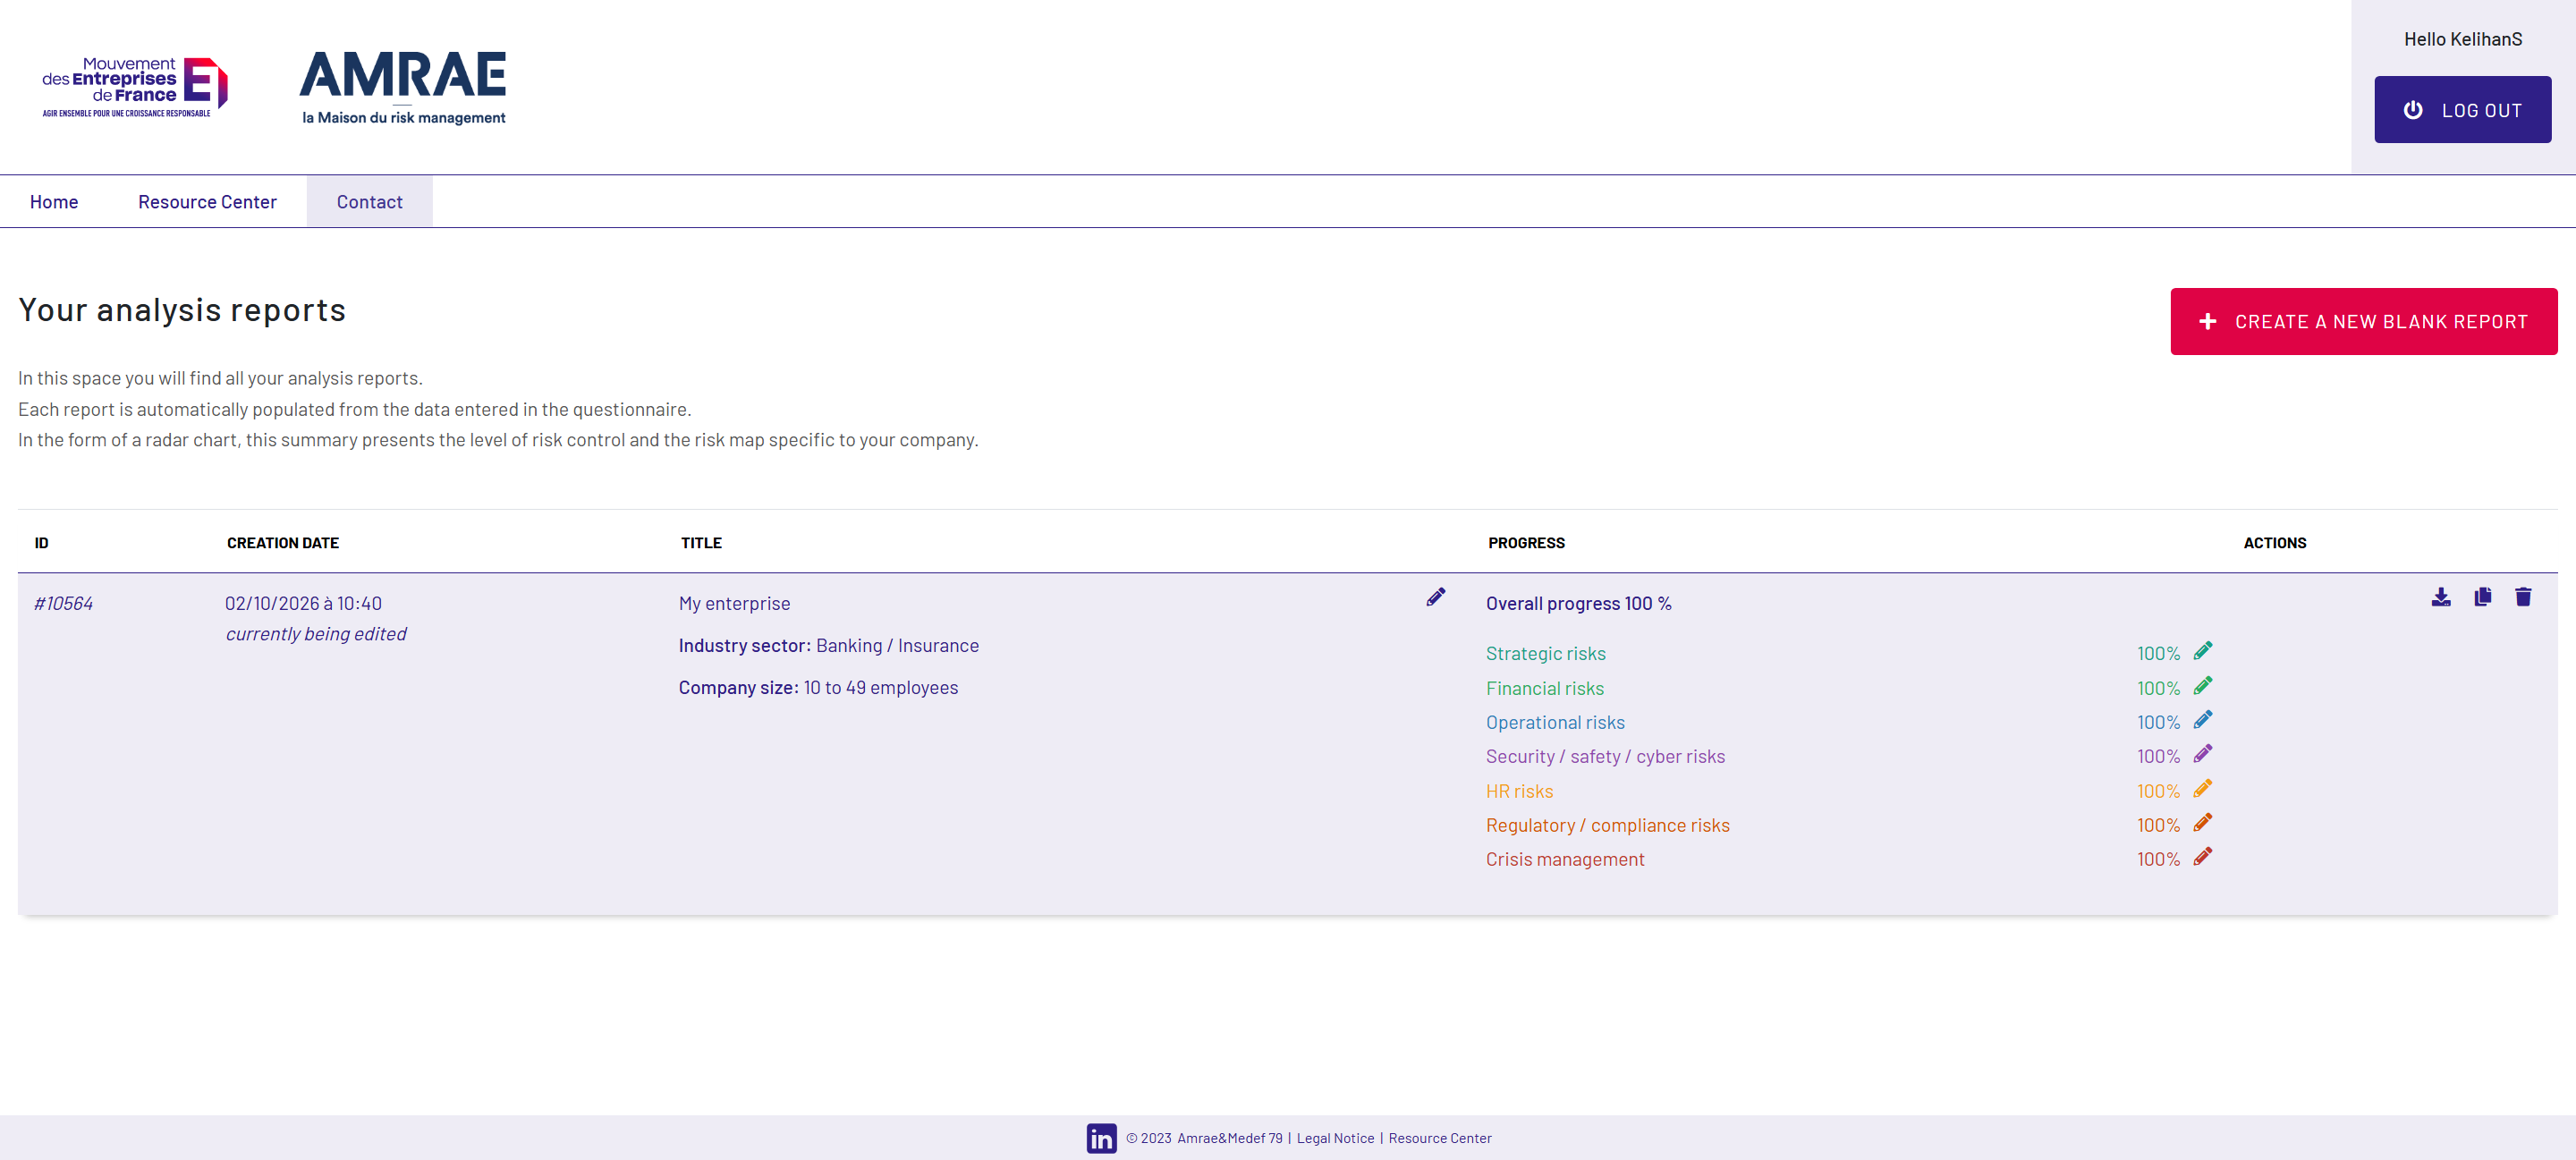
Task: Click the Hello KelihanS greeting
Action: point(2462,40)
